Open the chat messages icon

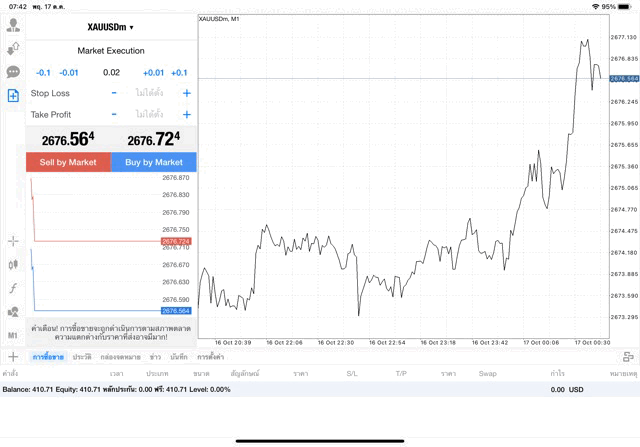pos(13,72)
